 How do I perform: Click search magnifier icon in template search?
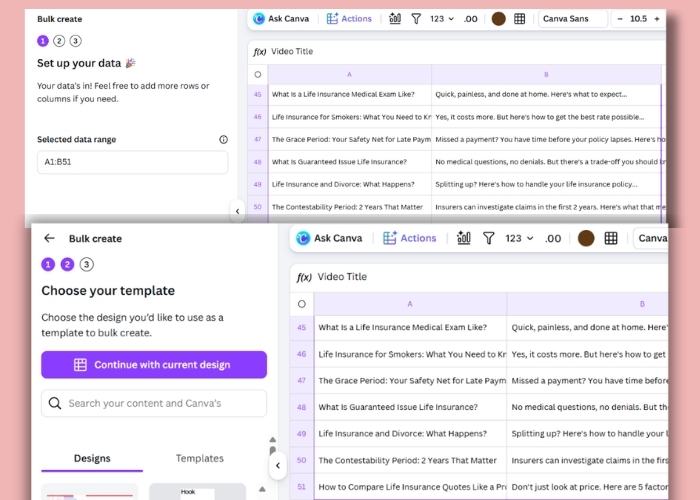point(55,403)
